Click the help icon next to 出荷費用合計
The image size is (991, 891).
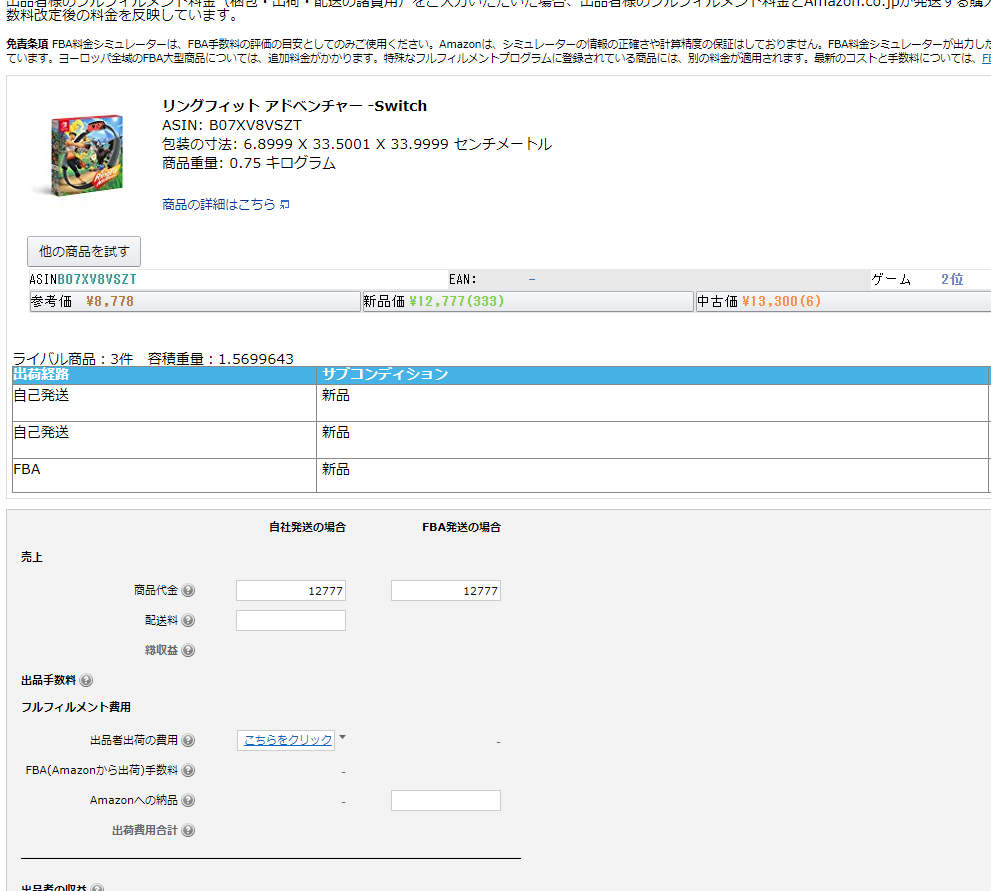point(188,830)
